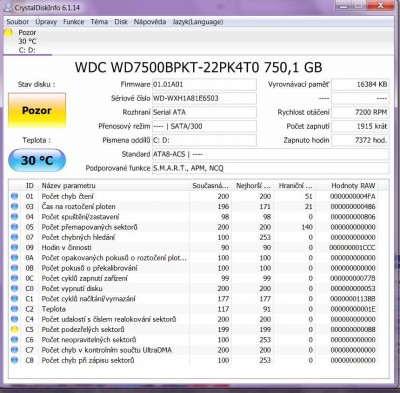Click the Standard field ATA8-ACS
The width and height of the screenshot is (400, 393).
(x=271, y=154)
